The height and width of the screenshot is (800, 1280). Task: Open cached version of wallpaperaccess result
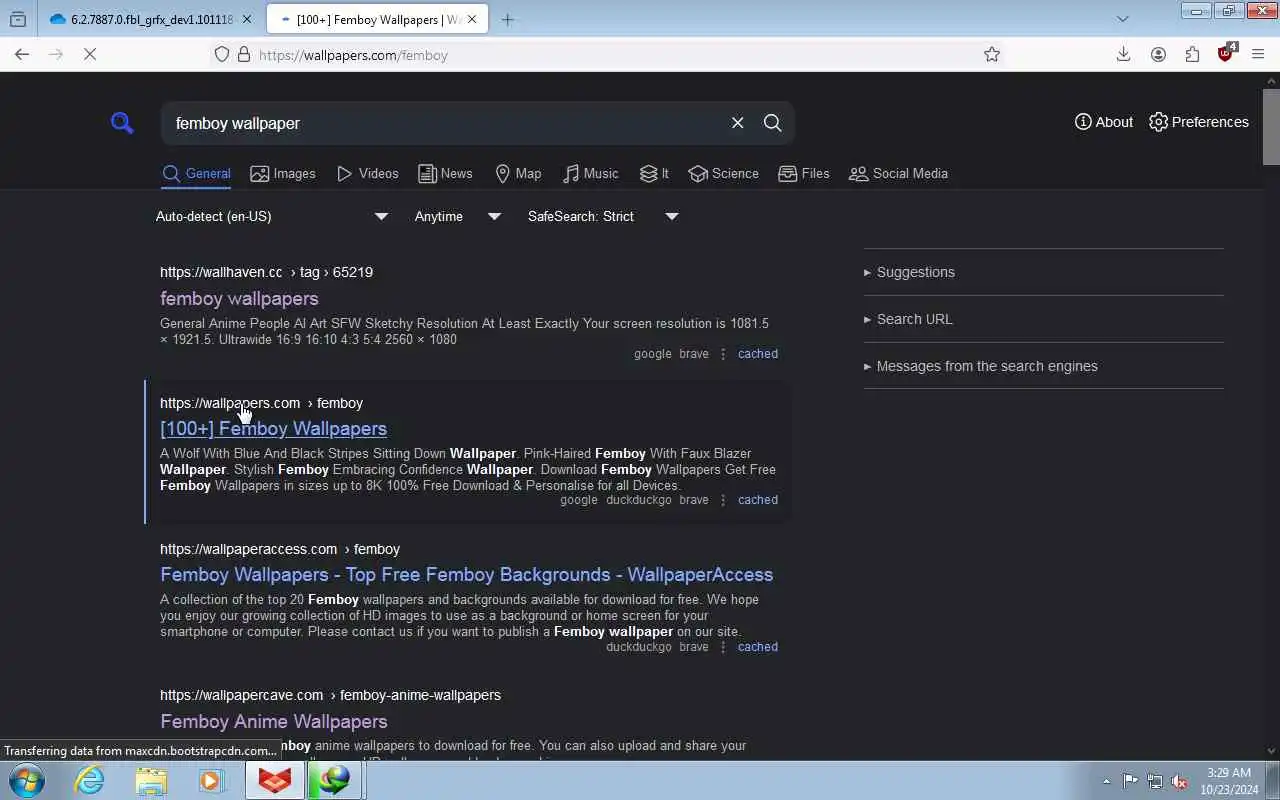(757, 647)
